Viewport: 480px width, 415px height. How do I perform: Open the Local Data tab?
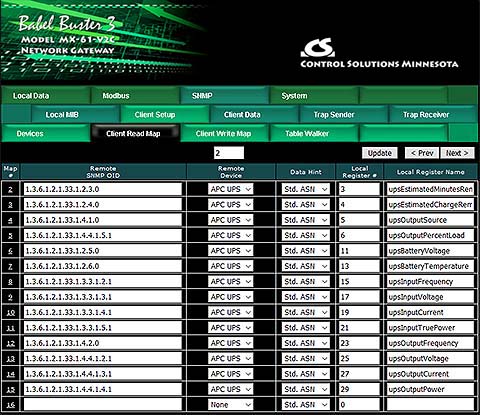click(x=46, y=96)
